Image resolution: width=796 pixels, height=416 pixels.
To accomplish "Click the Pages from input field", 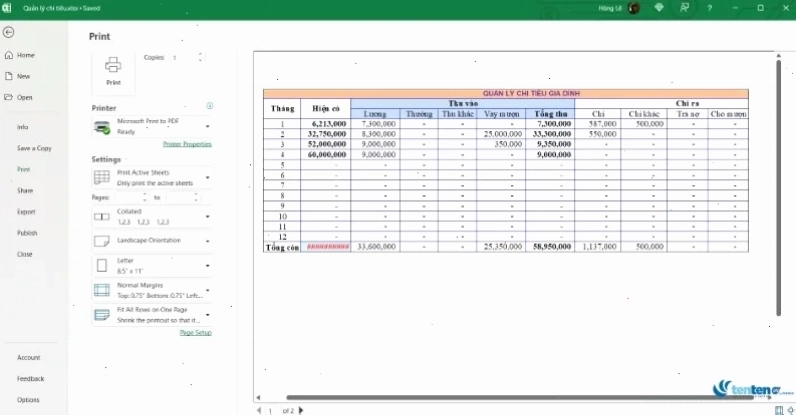I will click(x=130, y=198).
